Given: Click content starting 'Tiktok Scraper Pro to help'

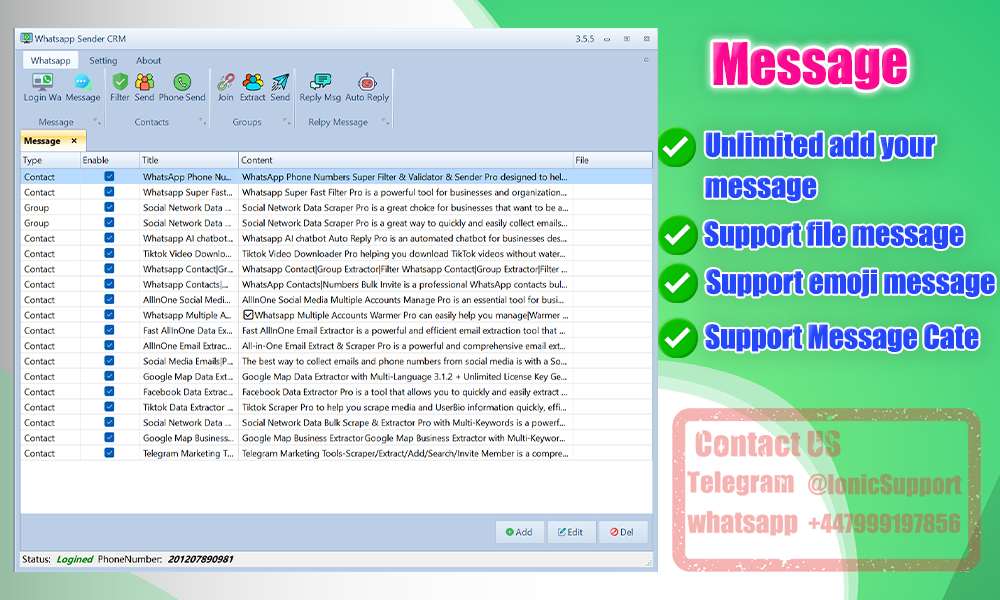Looking at the screenshot, I should tap(404, 407).
